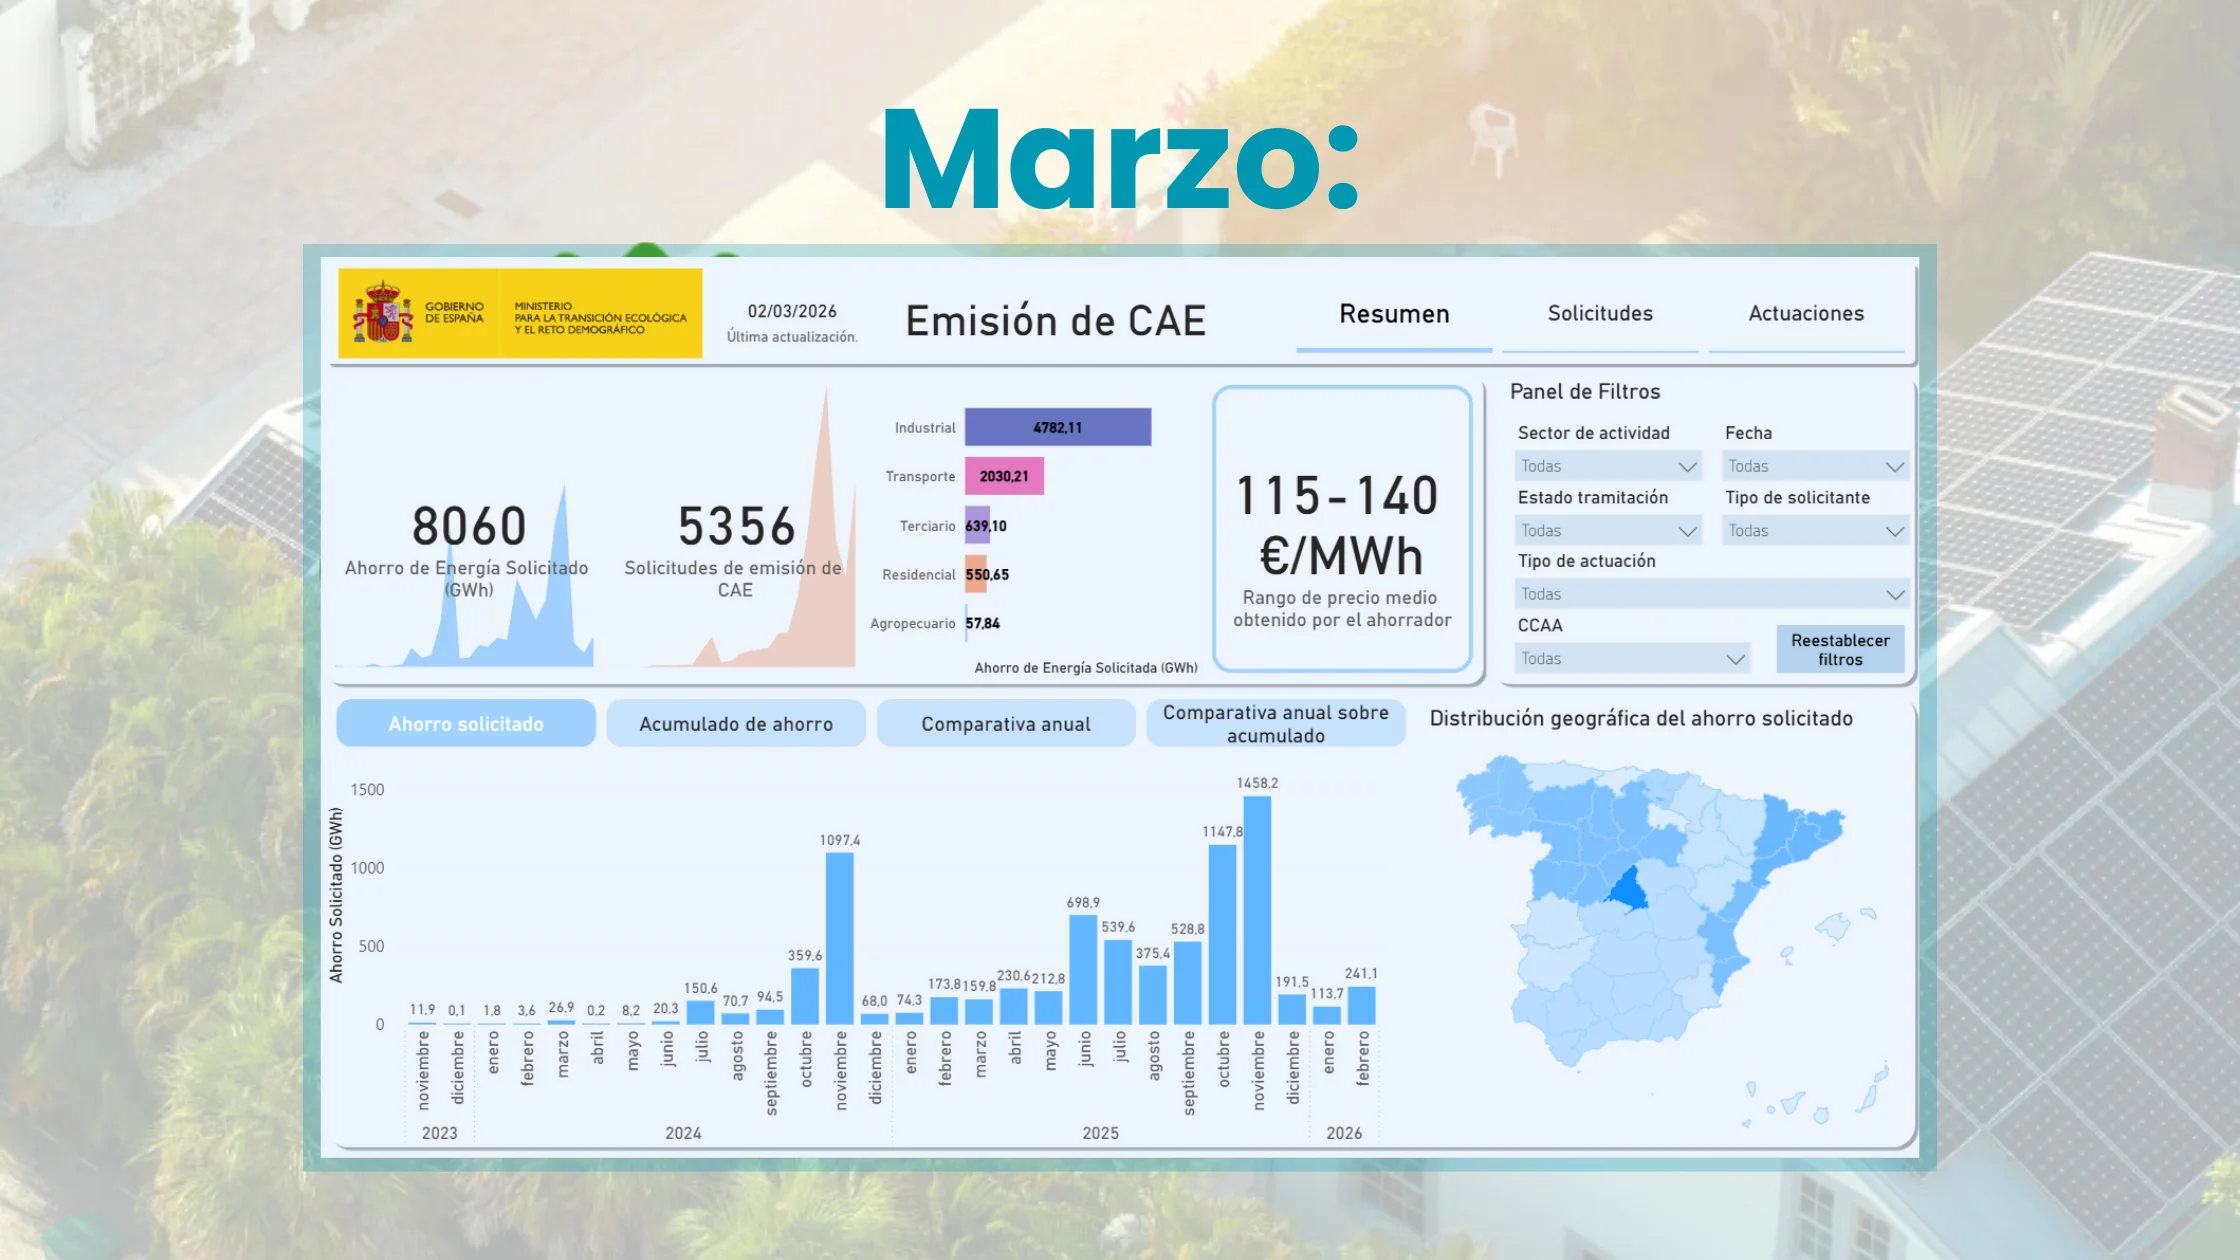Select the Comparativa anual view
This screenshot has width=2240, height=1260.
click(x=1005, y=723)
